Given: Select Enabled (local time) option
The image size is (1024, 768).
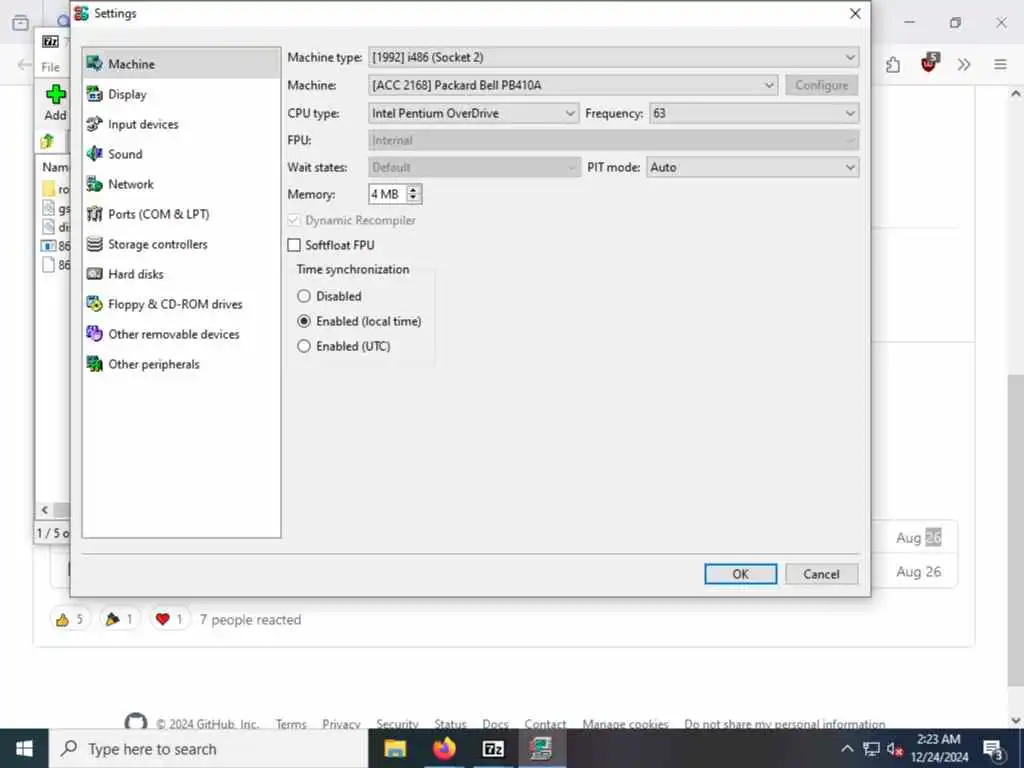Looking at the screenshot, I should coord(304,321).
